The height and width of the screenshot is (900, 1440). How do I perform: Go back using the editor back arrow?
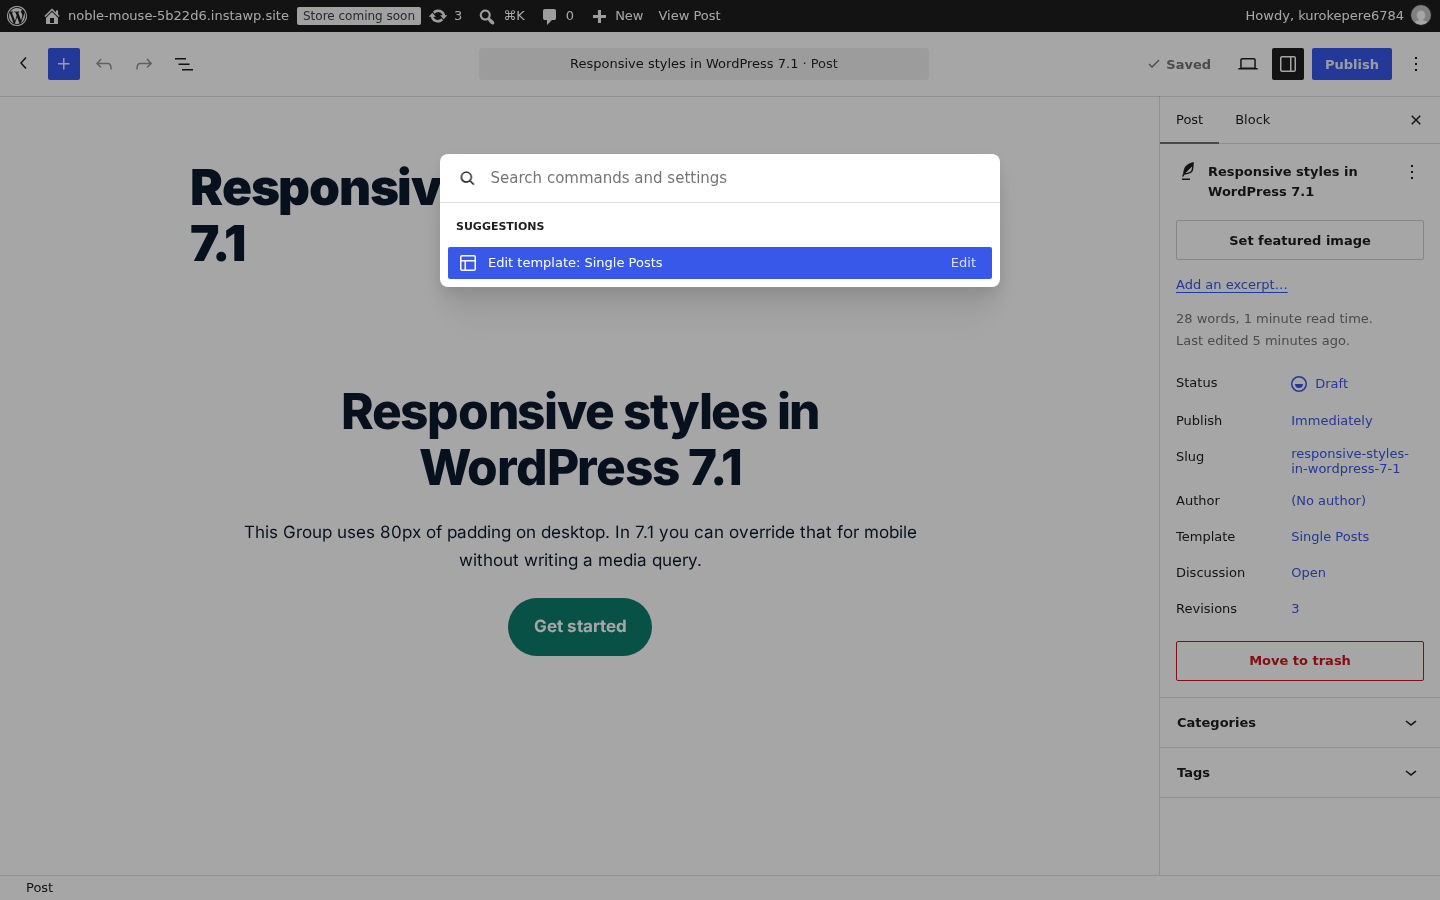[24, 64]
